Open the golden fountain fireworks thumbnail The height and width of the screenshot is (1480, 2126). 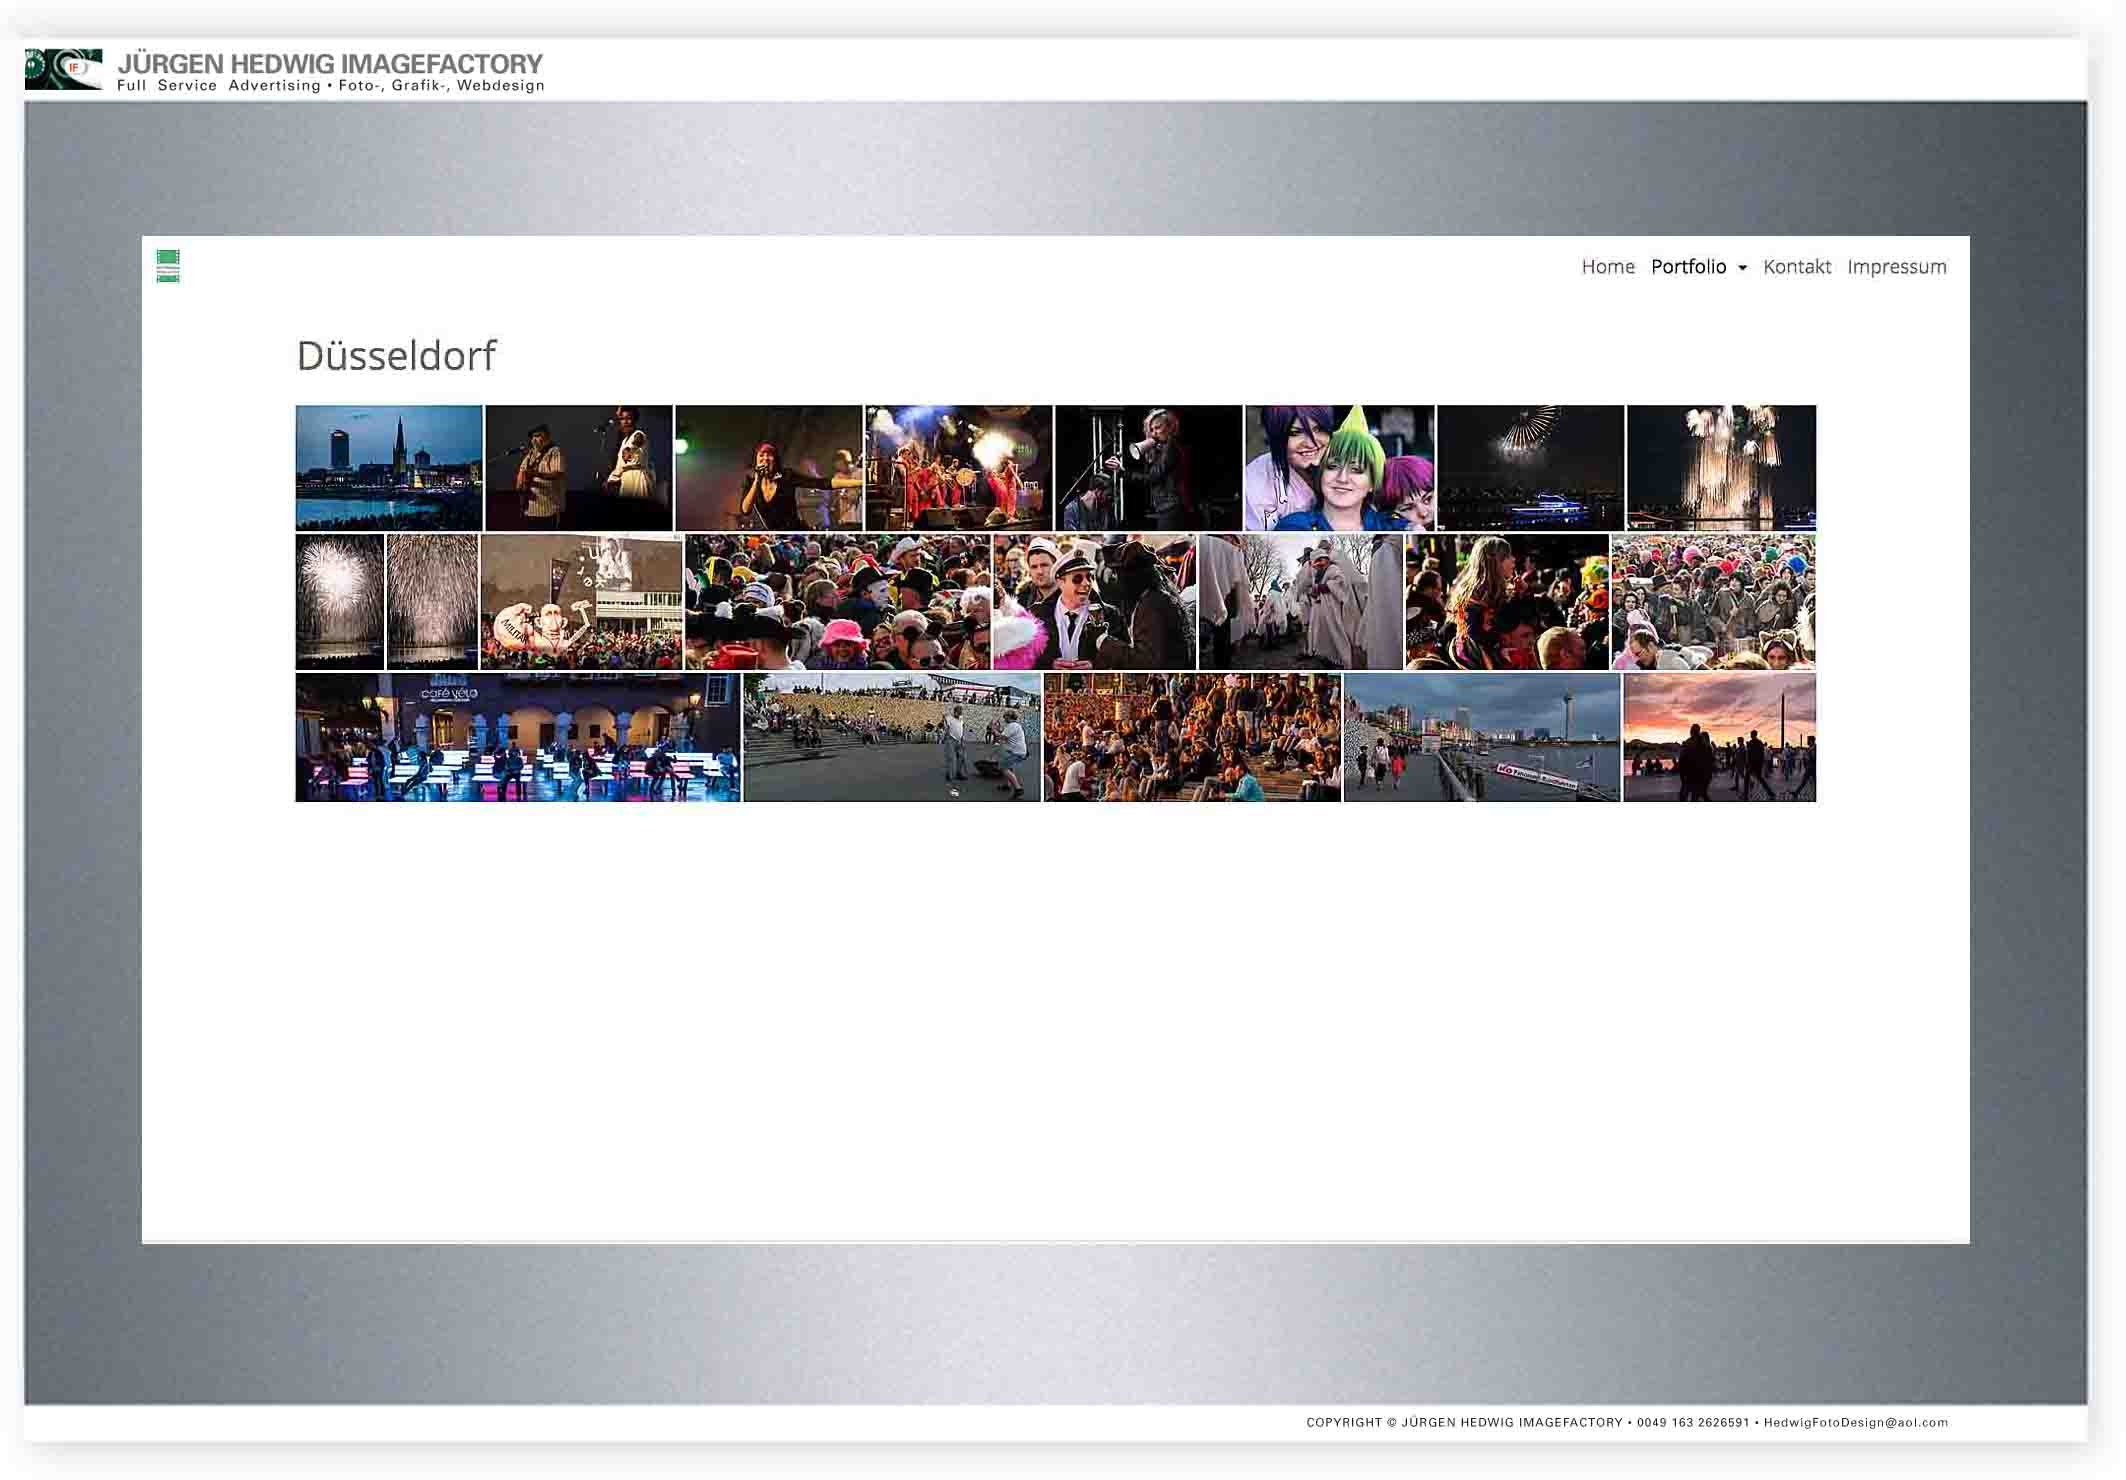pos(1720,467)
